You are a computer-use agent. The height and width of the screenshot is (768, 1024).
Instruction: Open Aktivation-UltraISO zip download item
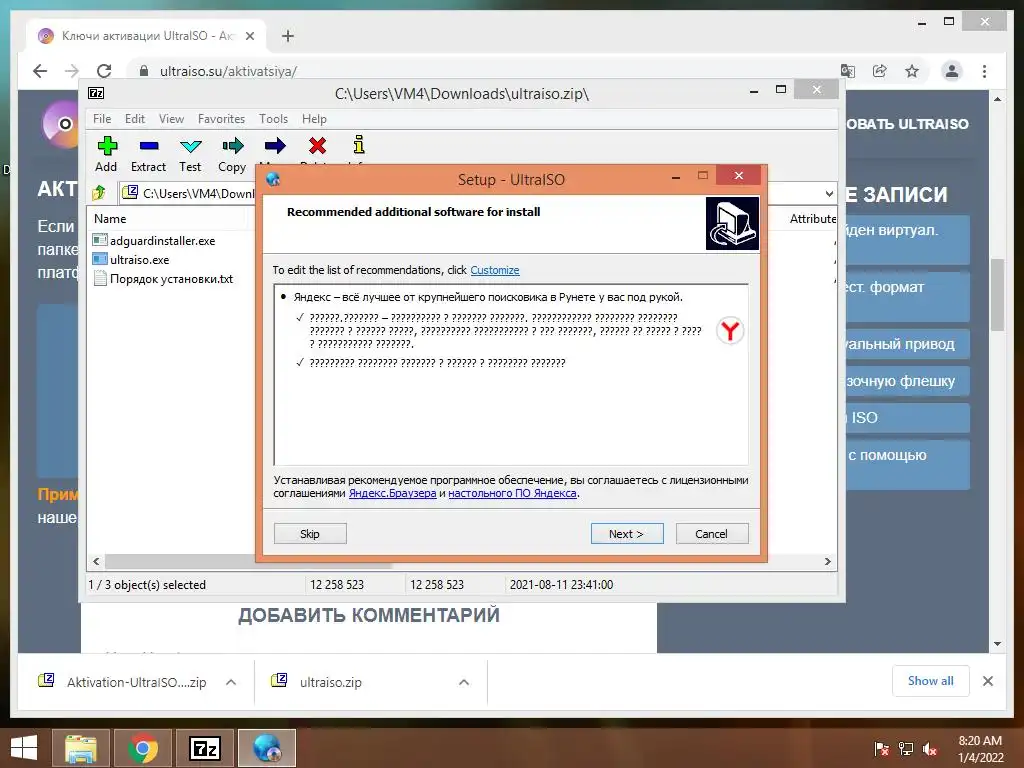(136, 682)
